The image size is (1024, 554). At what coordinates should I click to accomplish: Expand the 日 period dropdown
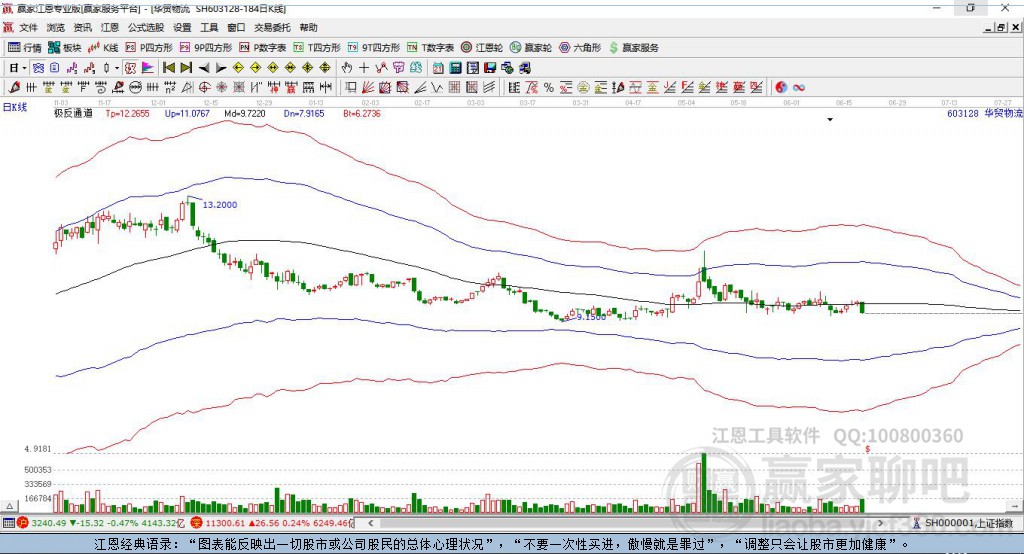24,68
